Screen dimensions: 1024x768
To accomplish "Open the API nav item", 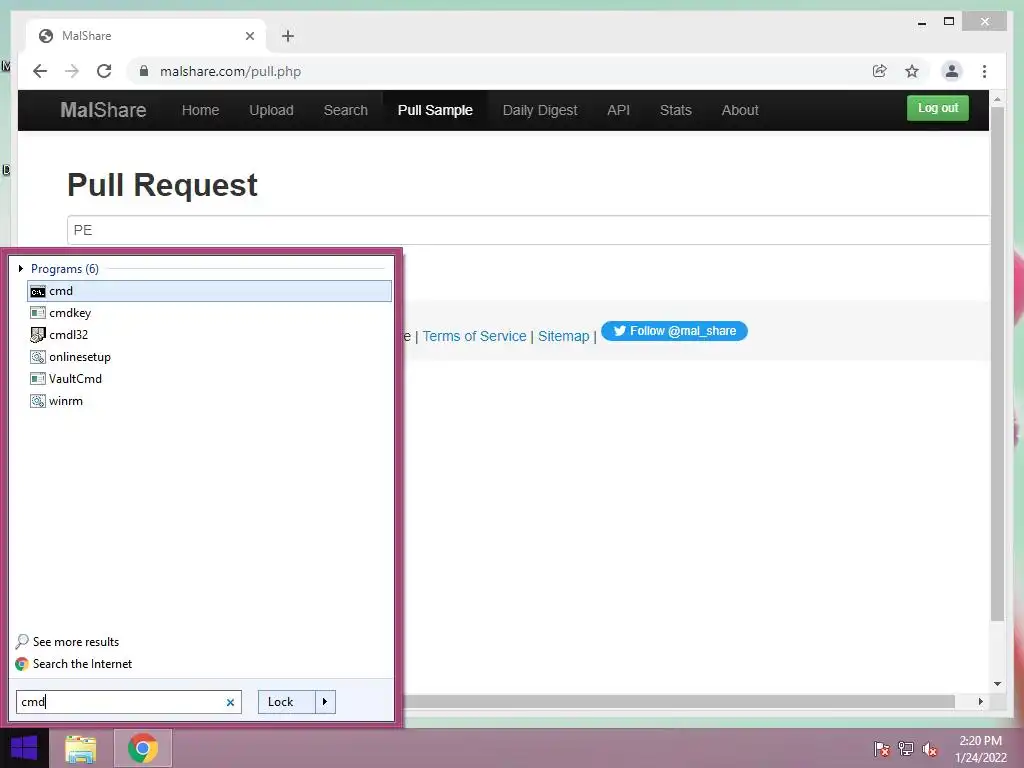I will (x=618, y=110).
